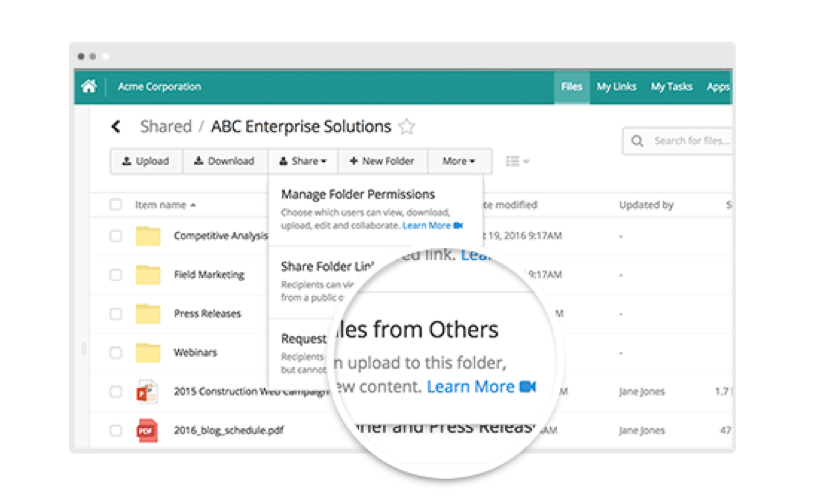Screen dimensions: 832x500
Task: Open the Field Marketing folder icon
Action: point(148,274)
